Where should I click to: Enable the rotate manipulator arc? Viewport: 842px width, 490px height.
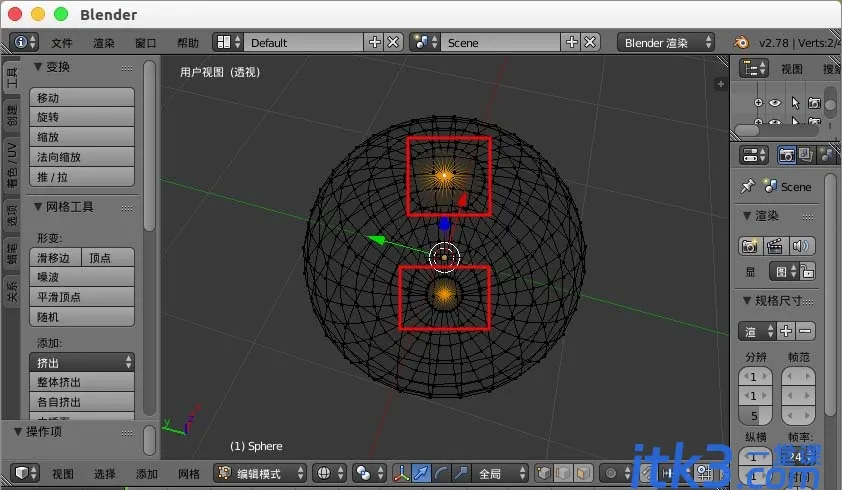(441, 473)
